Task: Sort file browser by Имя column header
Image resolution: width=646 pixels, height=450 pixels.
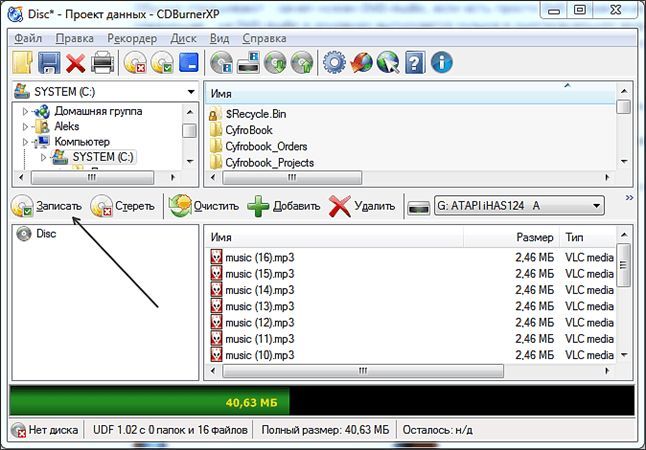Action: (410, 94)
